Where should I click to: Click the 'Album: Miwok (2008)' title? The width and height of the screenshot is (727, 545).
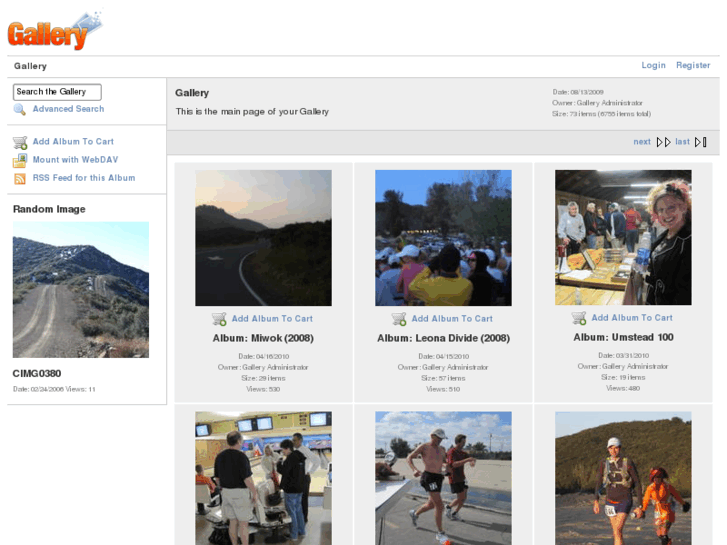click(x=263, y=339)
